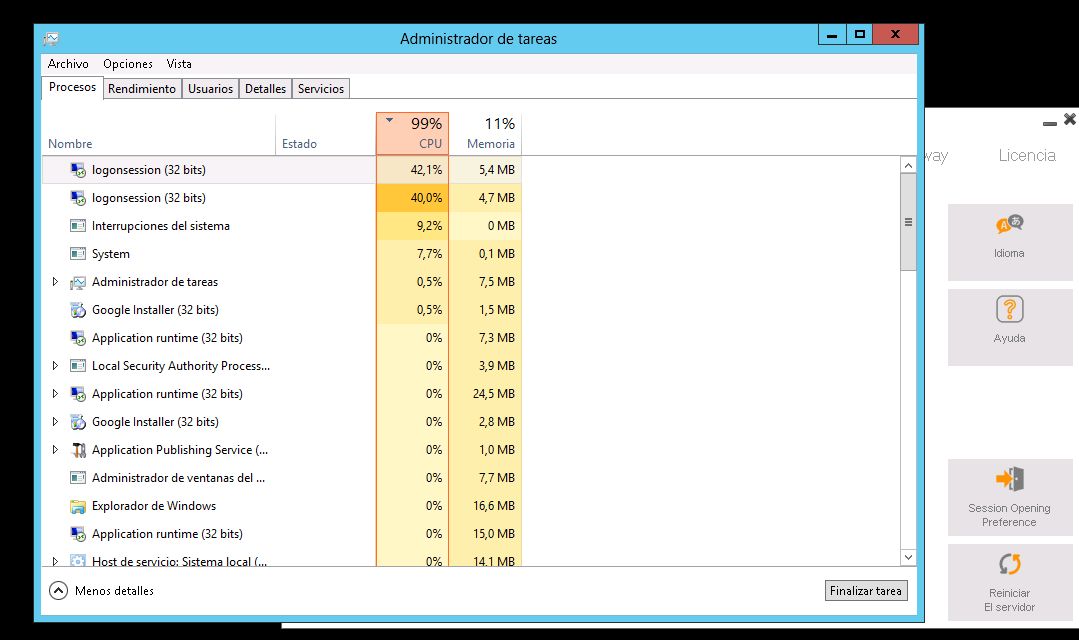Select the Explorador de Windows process icon
The height and width of the screenshot is (640, 1079).
coord(78,506)
